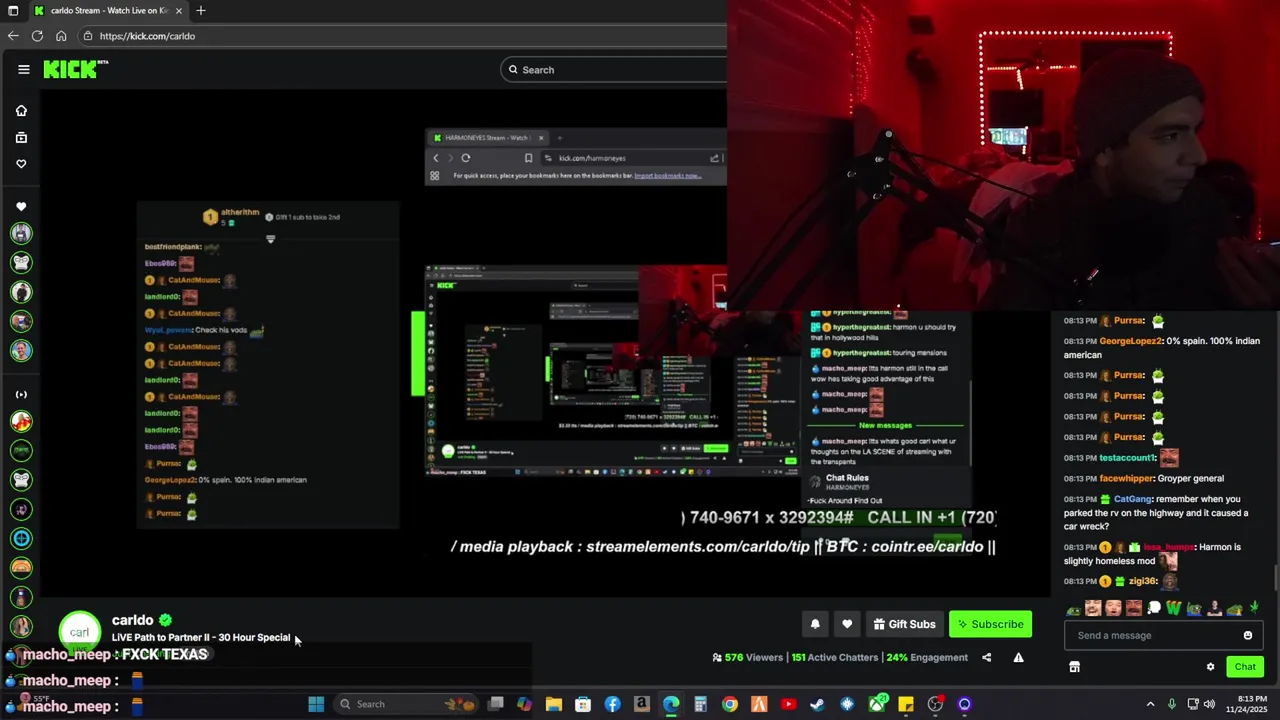
Task: Open Steam from the taskbar
Action: (818, 704)
